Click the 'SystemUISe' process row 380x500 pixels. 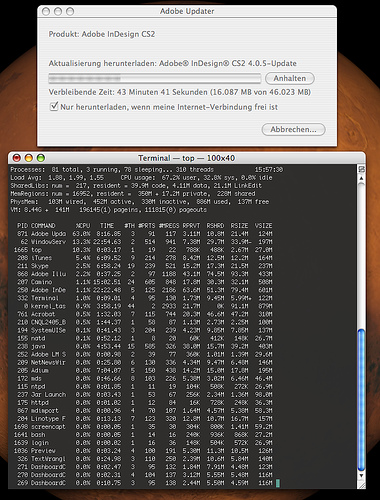[144, 330]
